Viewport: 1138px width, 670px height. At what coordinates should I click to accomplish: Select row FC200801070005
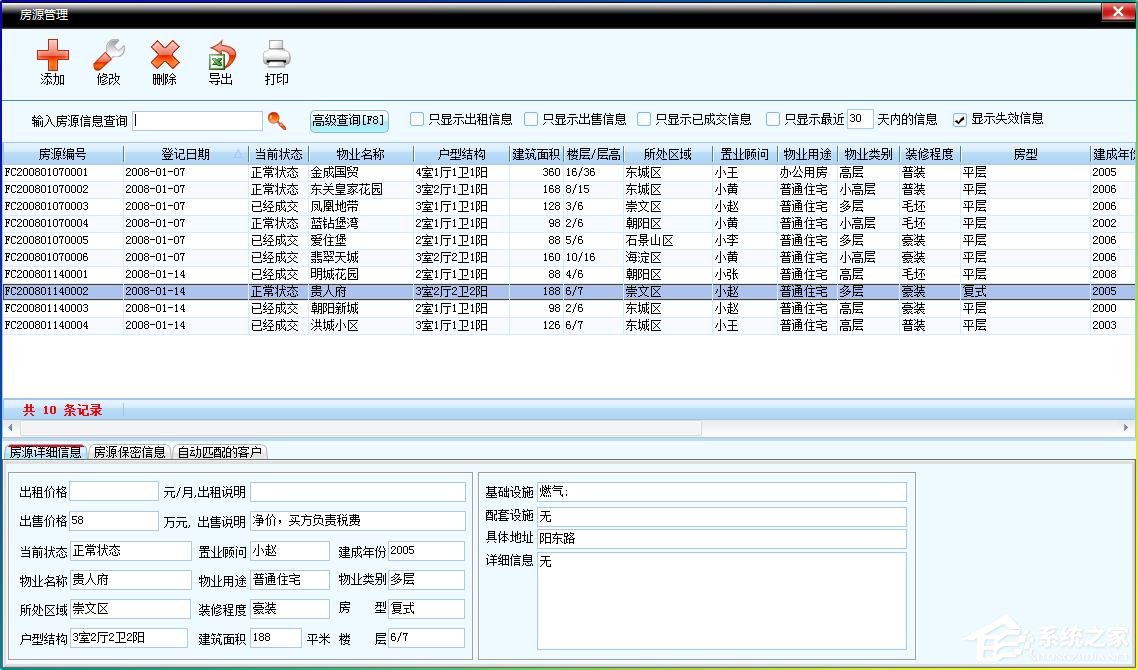[x=568, y=240]
